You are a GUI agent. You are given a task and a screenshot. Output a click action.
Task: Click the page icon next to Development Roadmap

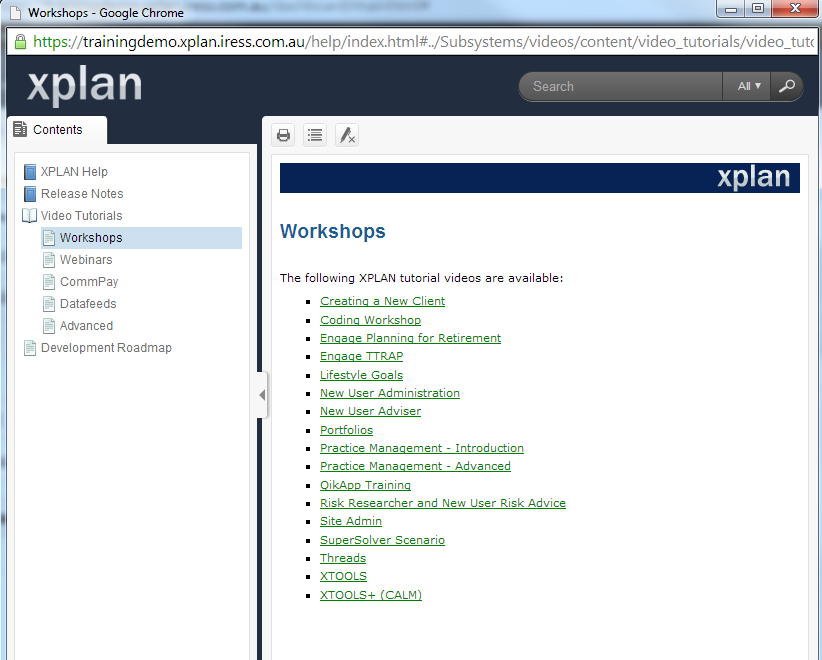click(30, 348)
